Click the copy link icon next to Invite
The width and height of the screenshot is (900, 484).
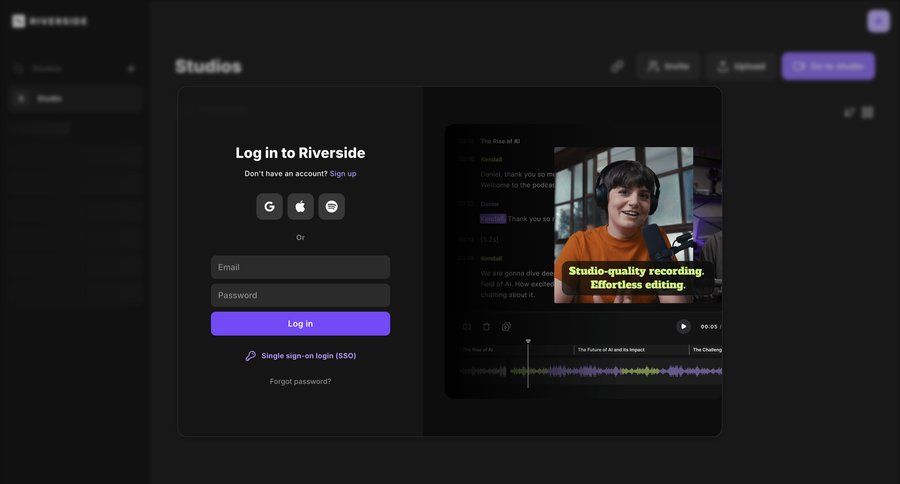(x=617, y=66)
